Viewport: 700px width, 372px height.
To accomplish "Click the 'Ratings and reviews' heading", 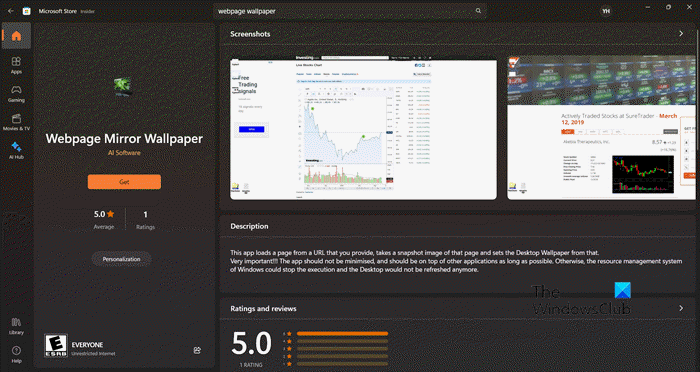I will coord(263,309).
